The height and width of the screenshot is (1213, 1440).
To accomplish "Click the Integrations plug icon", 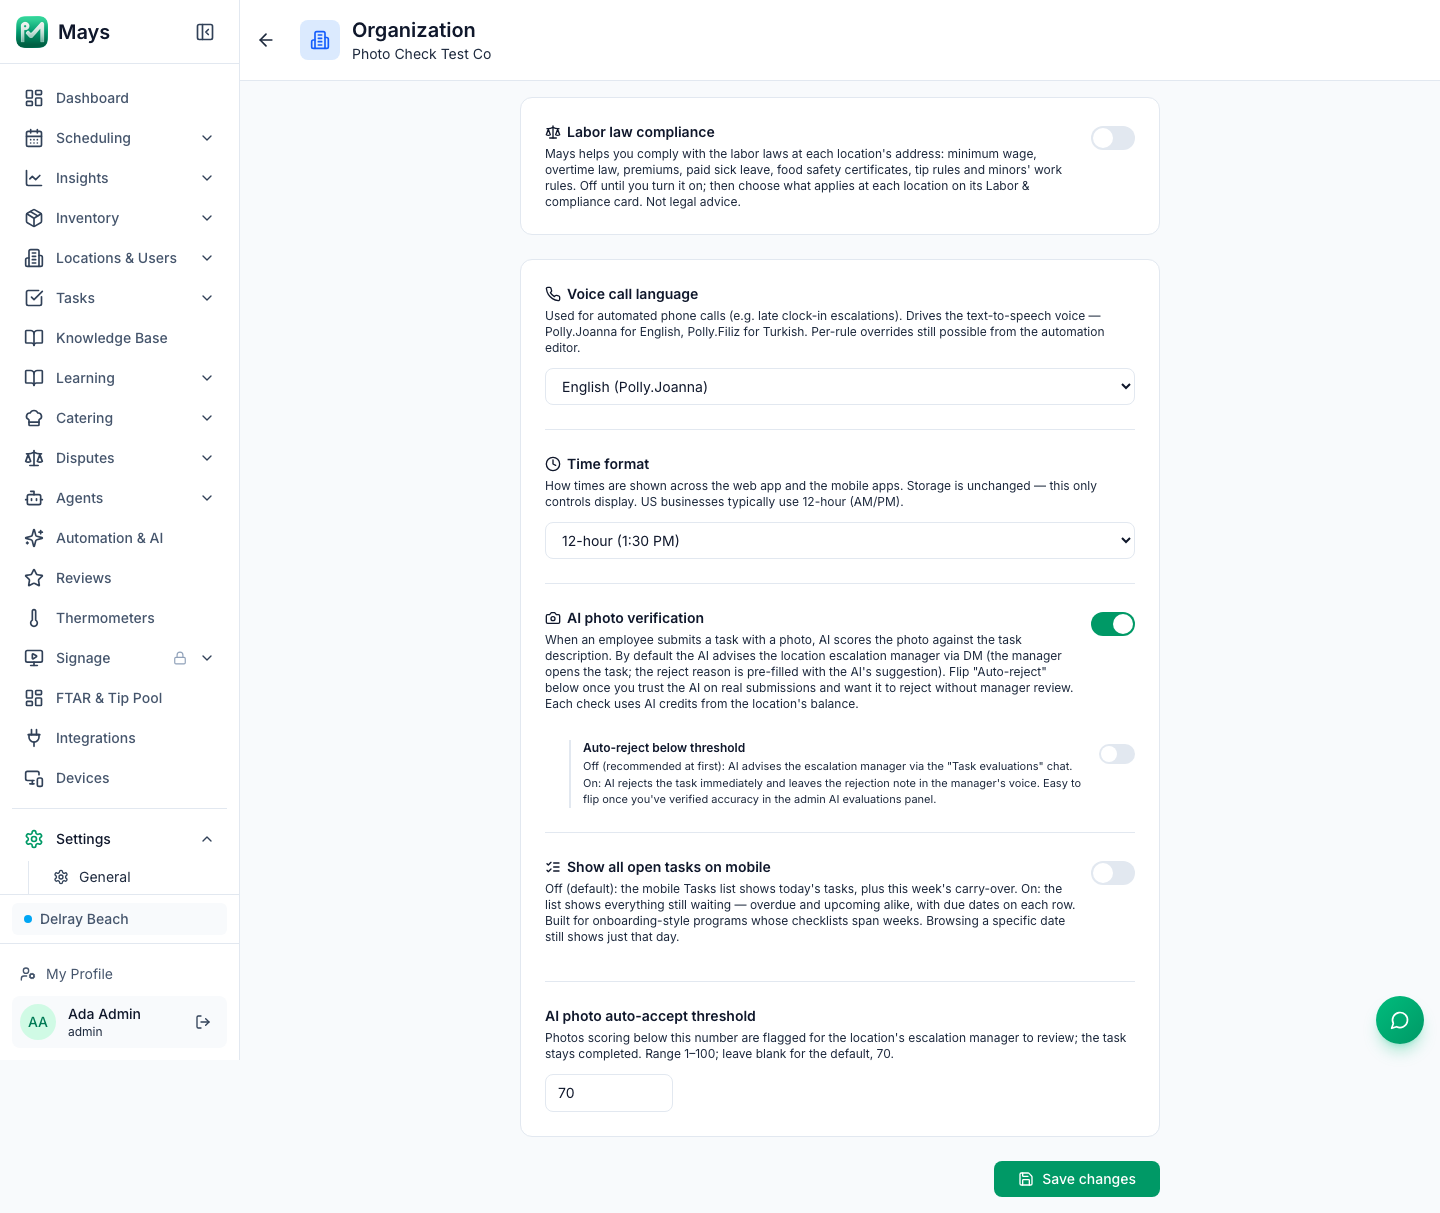I will [x=34, y=738].
